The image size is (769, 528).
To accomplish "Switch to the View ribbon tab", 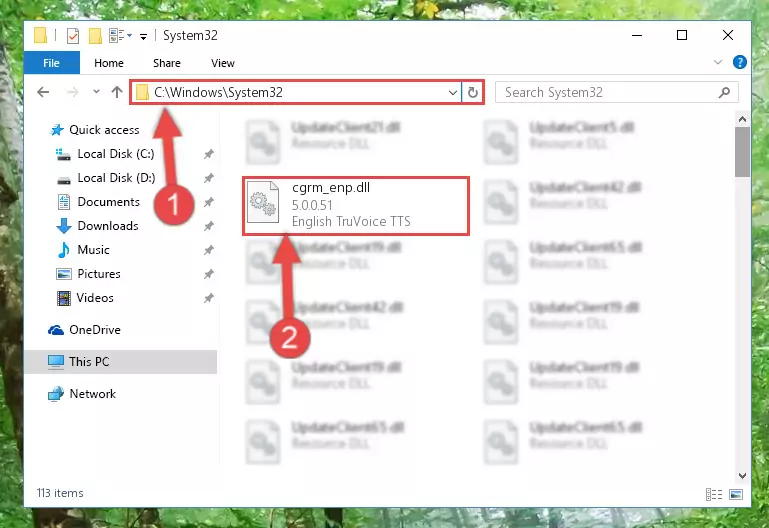I will tap(223, 63).
